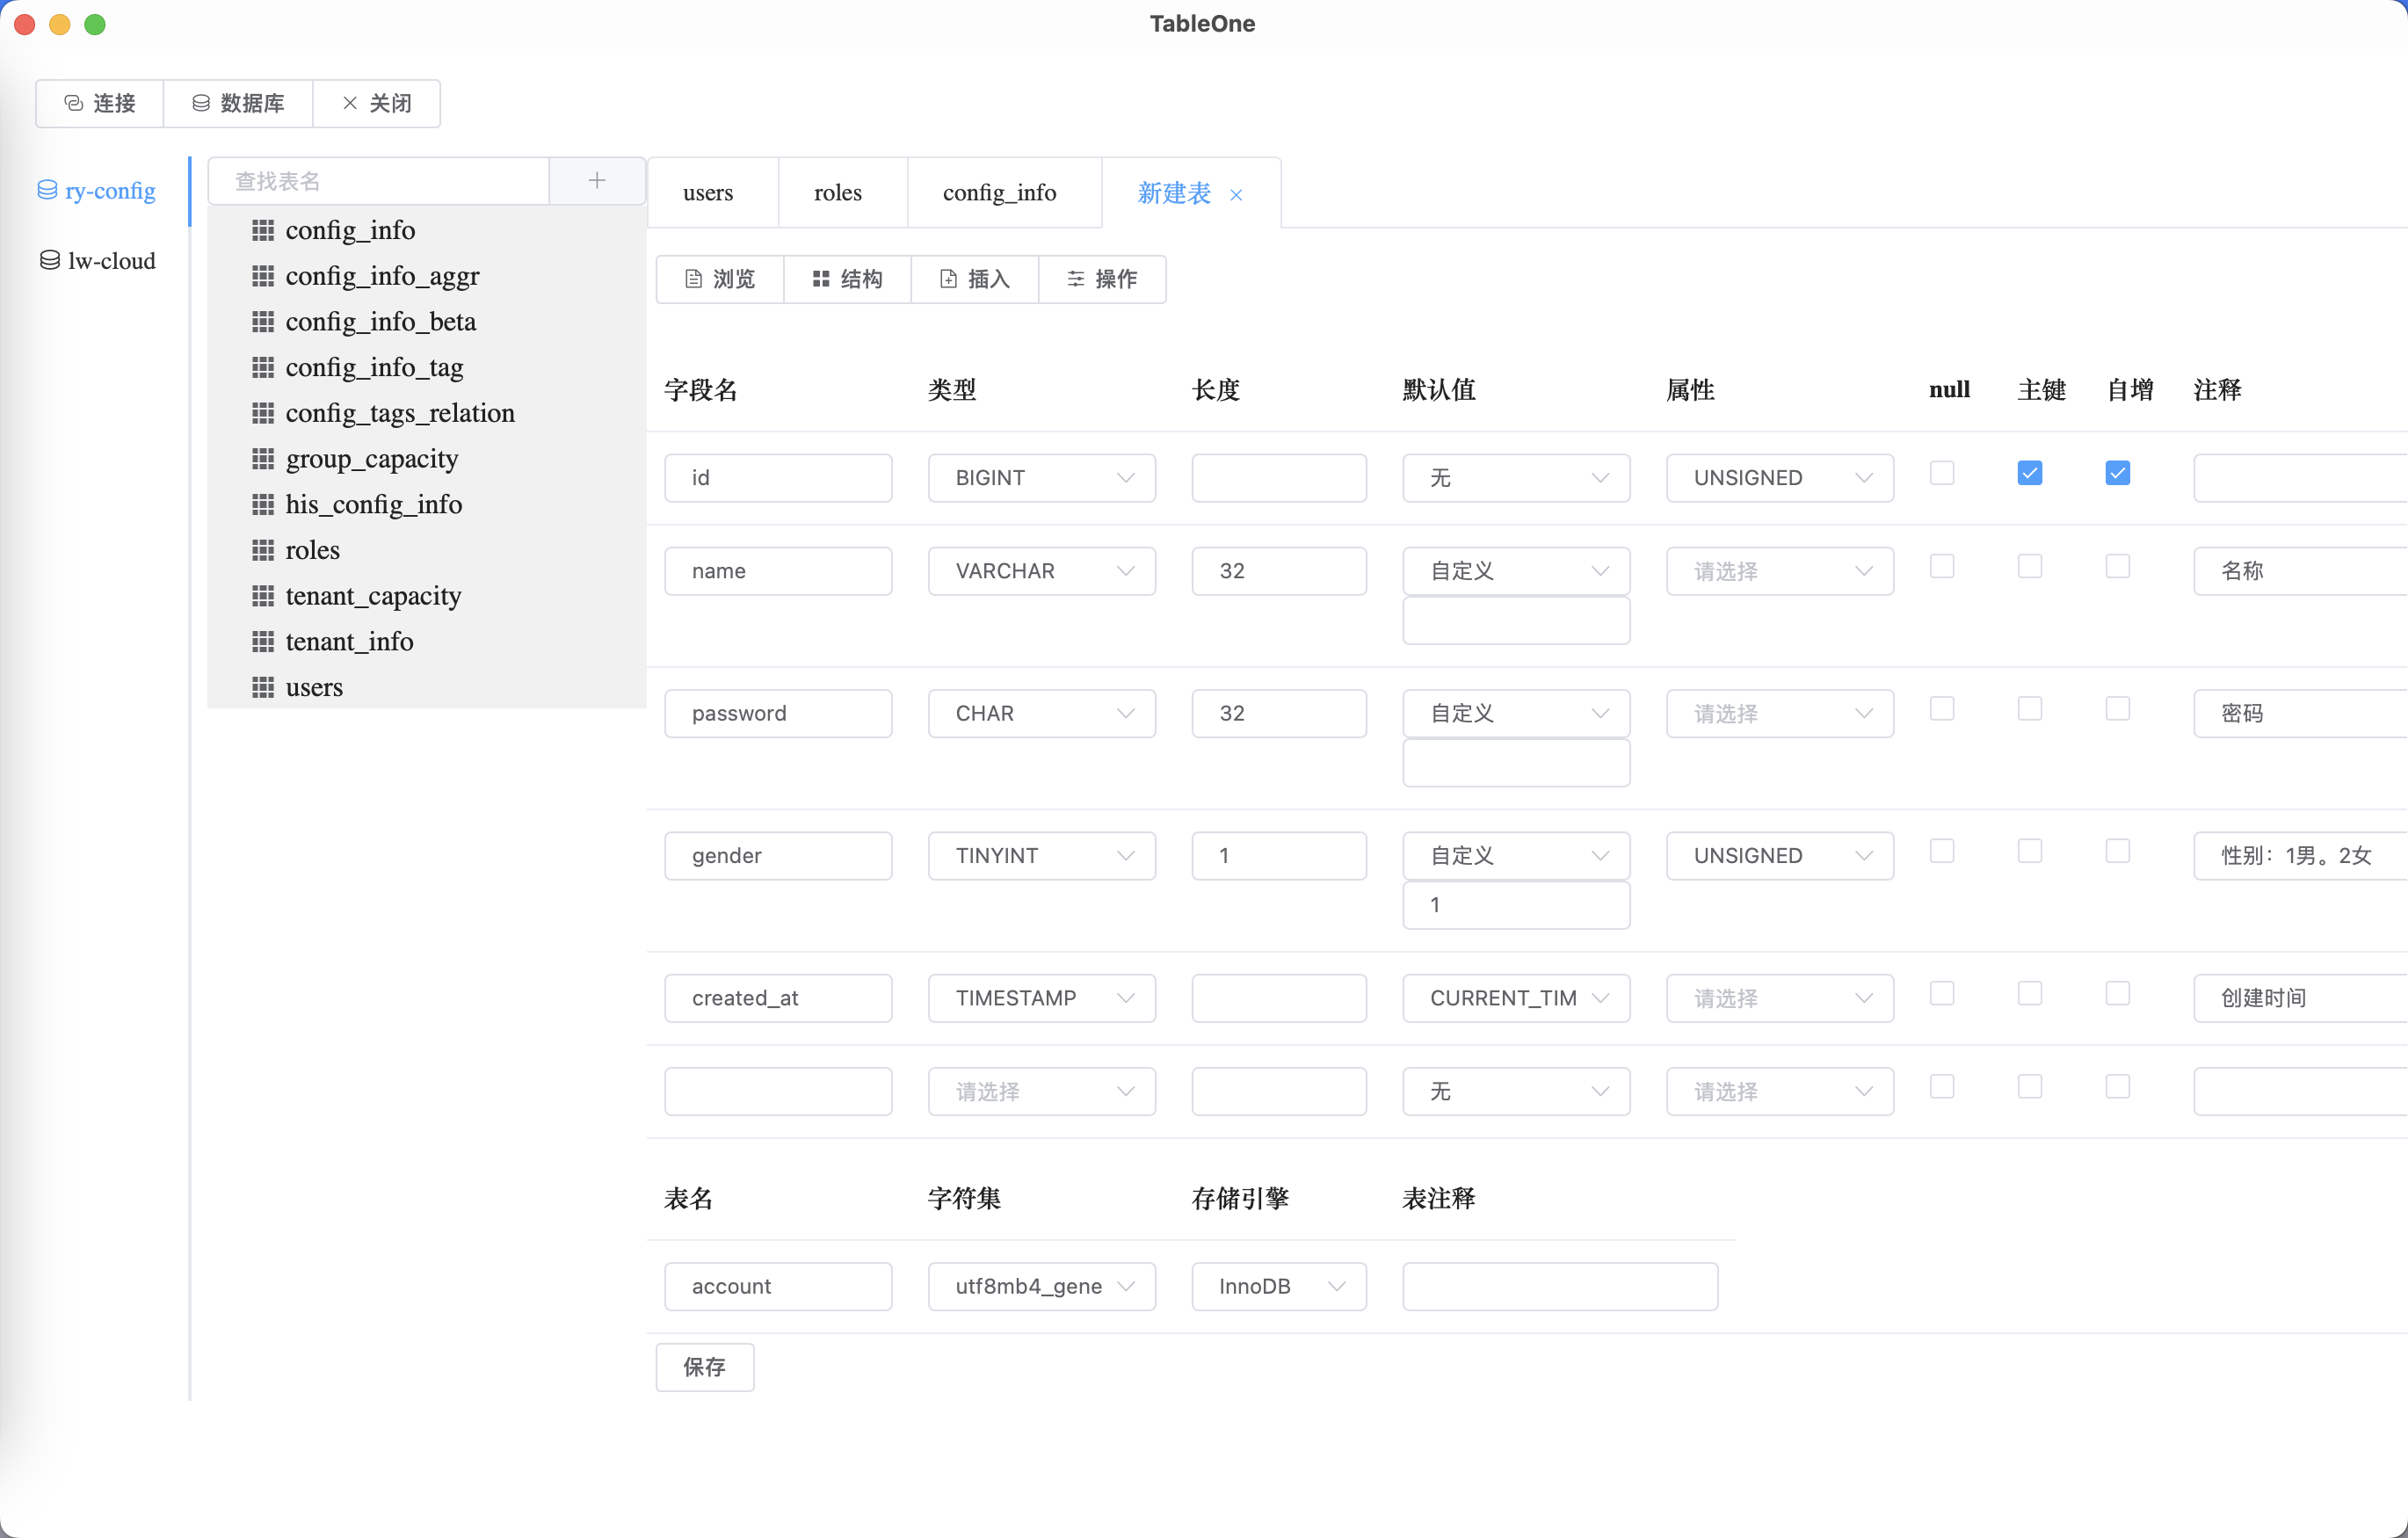Click the table icon beside tenant_info

click(x=263, y=642)
